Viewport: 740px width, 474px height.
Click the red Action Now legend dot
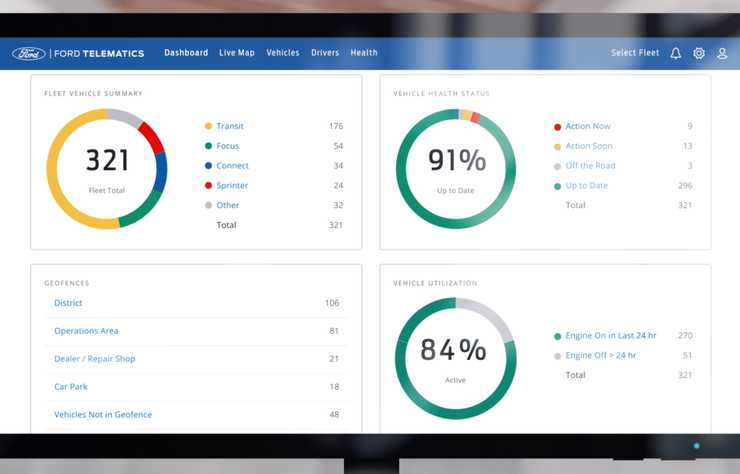point(557,127)
